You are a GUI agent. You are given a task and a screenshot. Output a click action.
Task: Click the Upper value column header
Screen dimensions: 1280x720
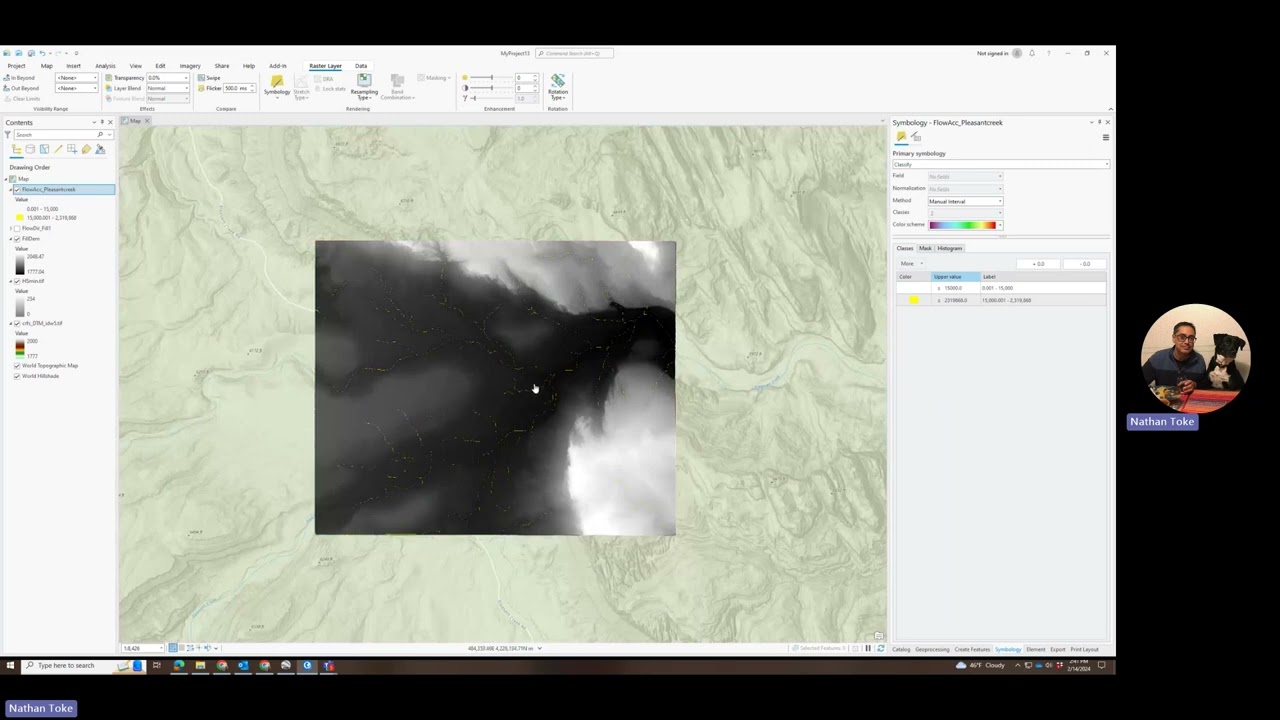point(954,276)
